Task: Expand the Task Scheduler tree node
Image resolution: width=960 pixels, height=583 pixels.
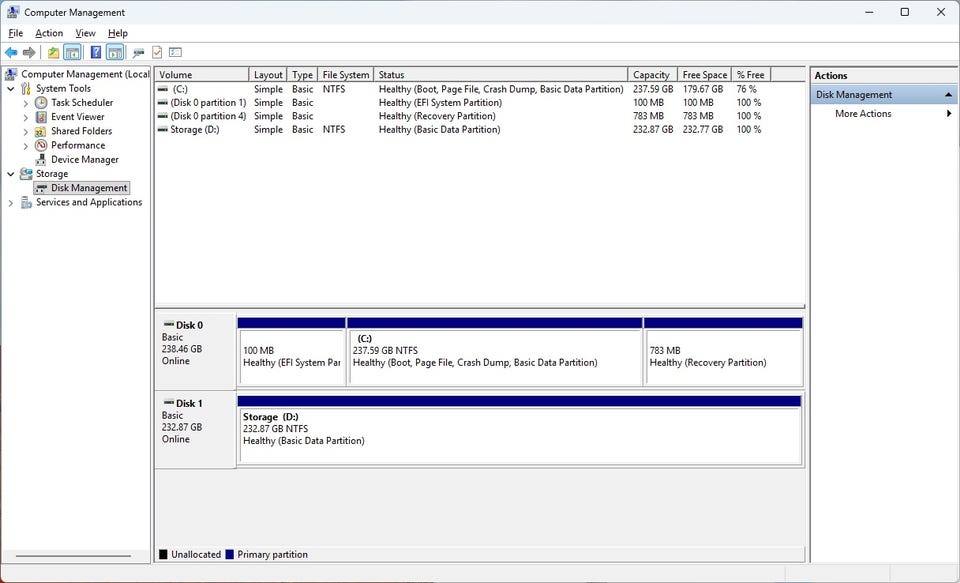Action: tap(26, 103)
